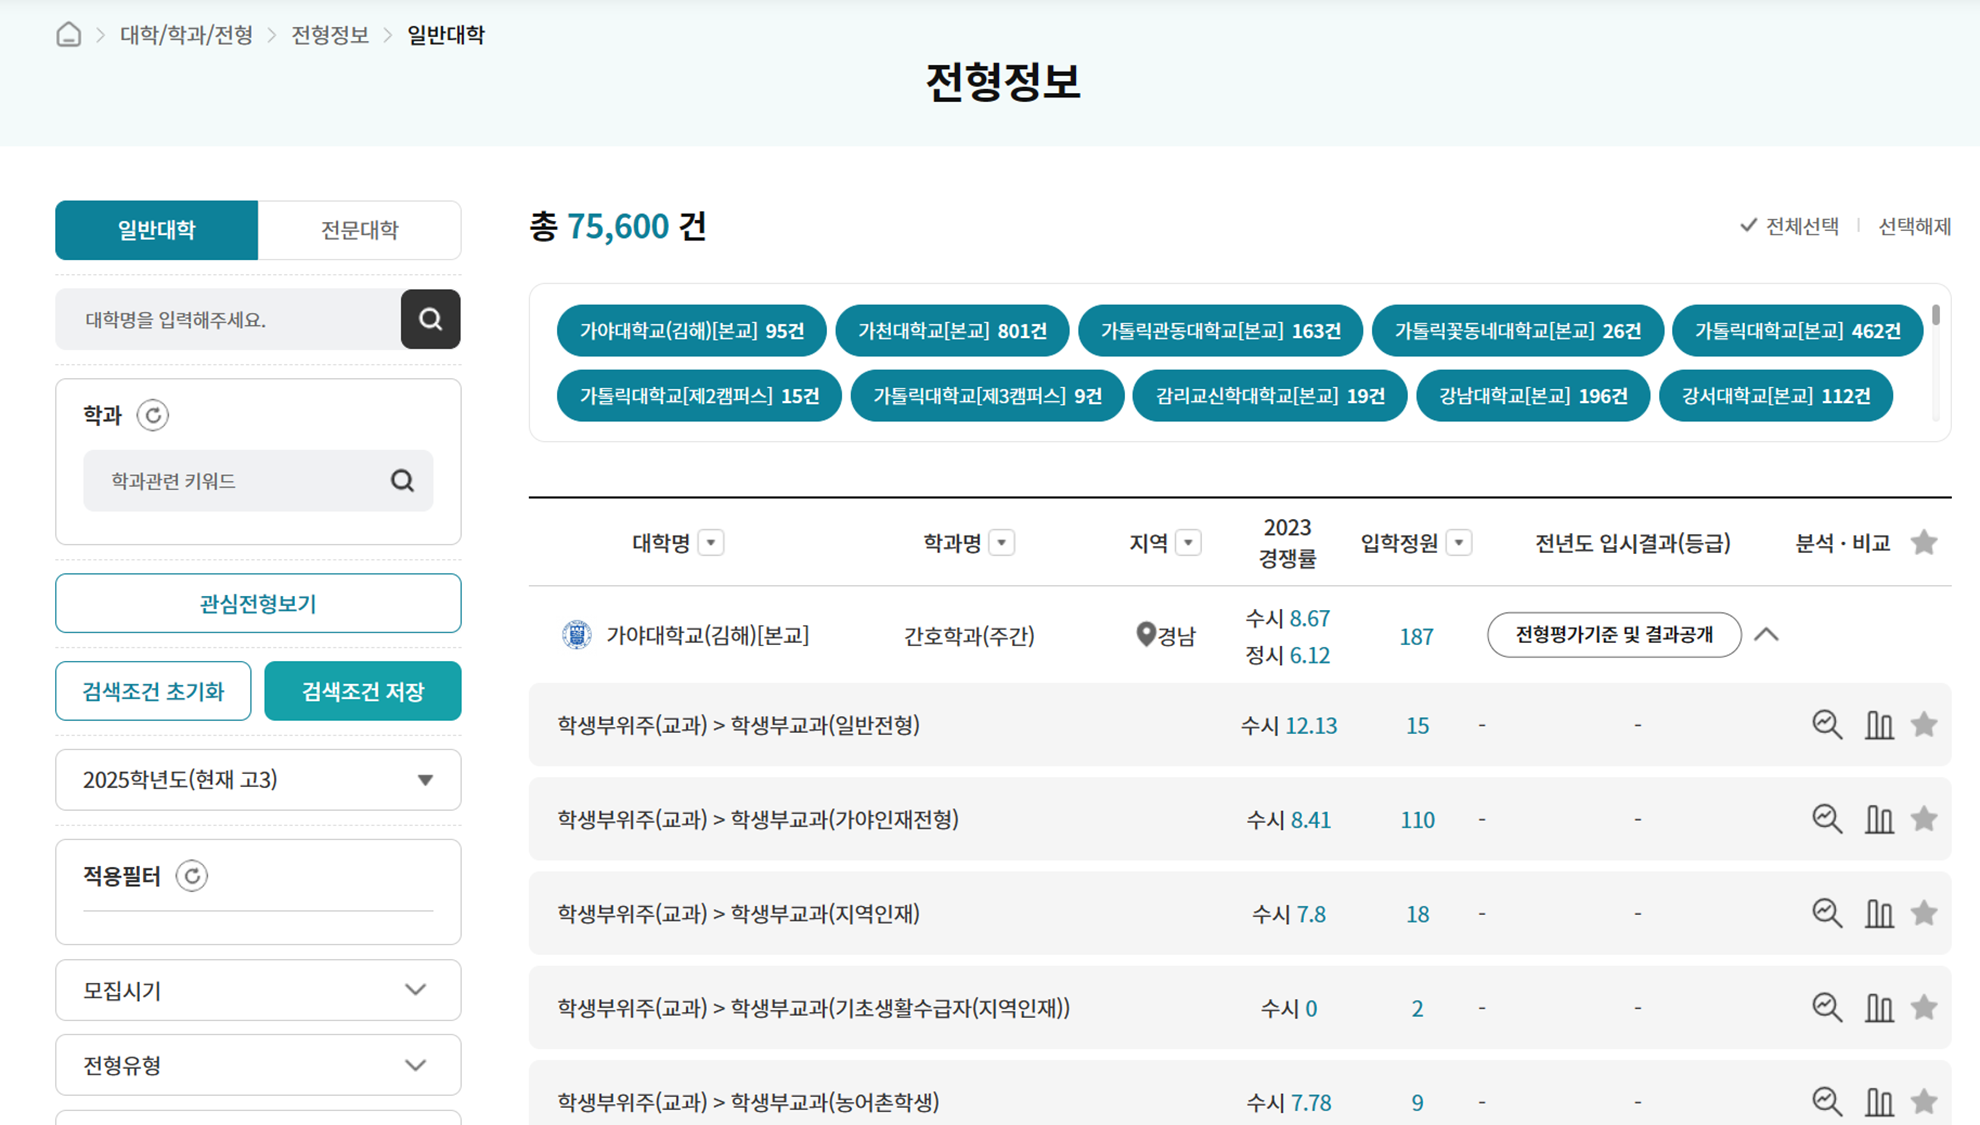Collapse the 가야대학교 간호학과 row details
Screen dimensions: 1980x1125
(1768, 634)
